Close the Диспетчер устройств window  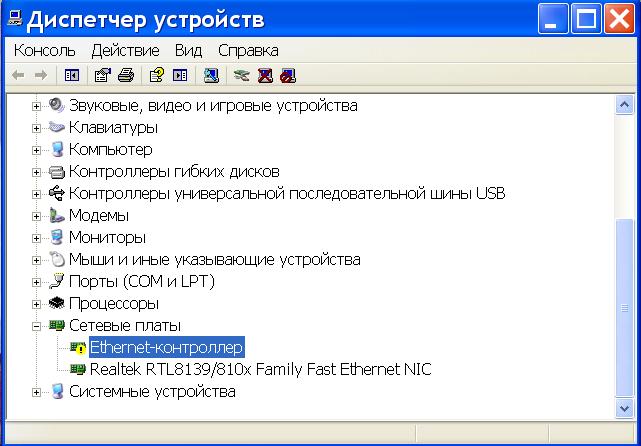click(x=619, y=18)
